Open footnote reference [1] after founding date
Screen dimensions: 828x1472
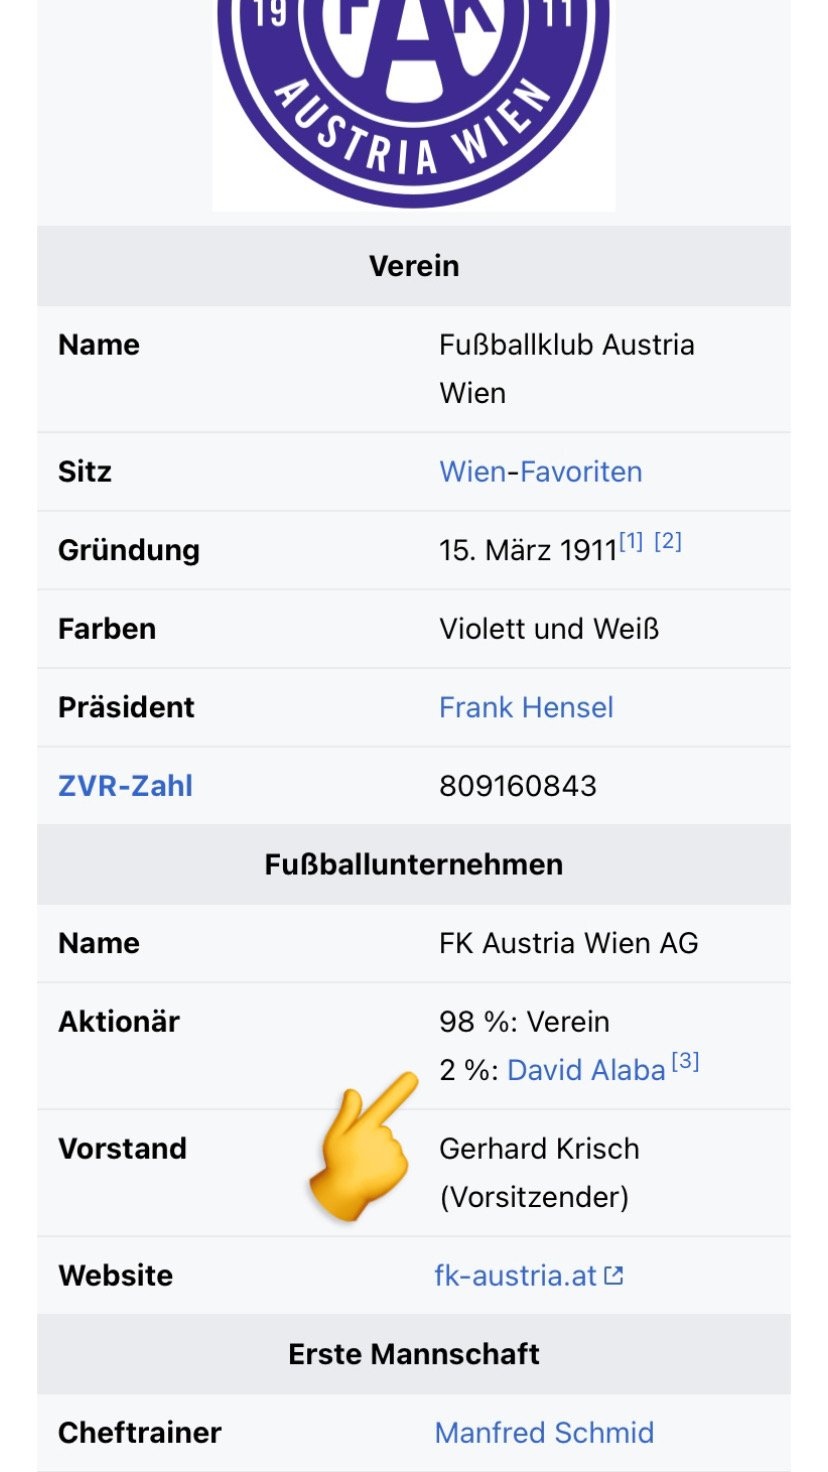tap(631, 542)
